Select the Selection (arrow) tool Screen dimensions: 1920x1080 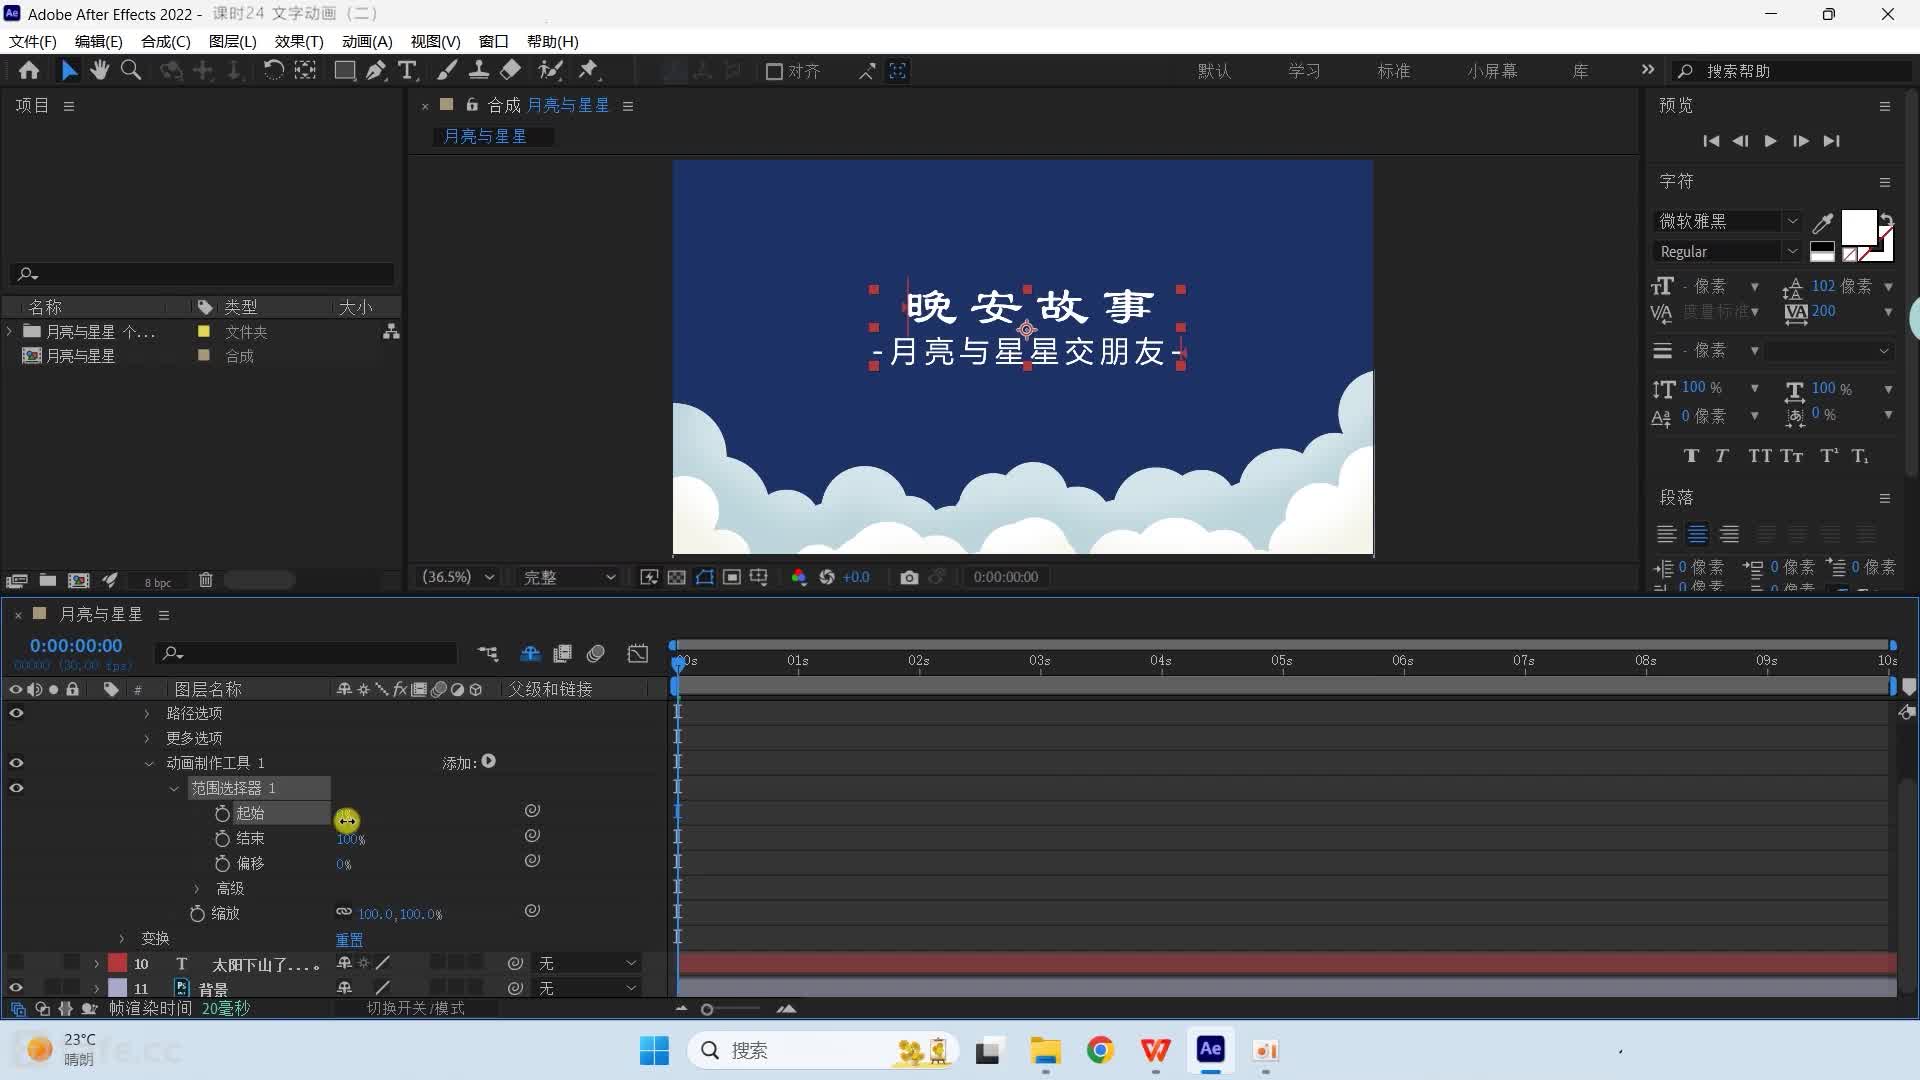coord(68,71)
